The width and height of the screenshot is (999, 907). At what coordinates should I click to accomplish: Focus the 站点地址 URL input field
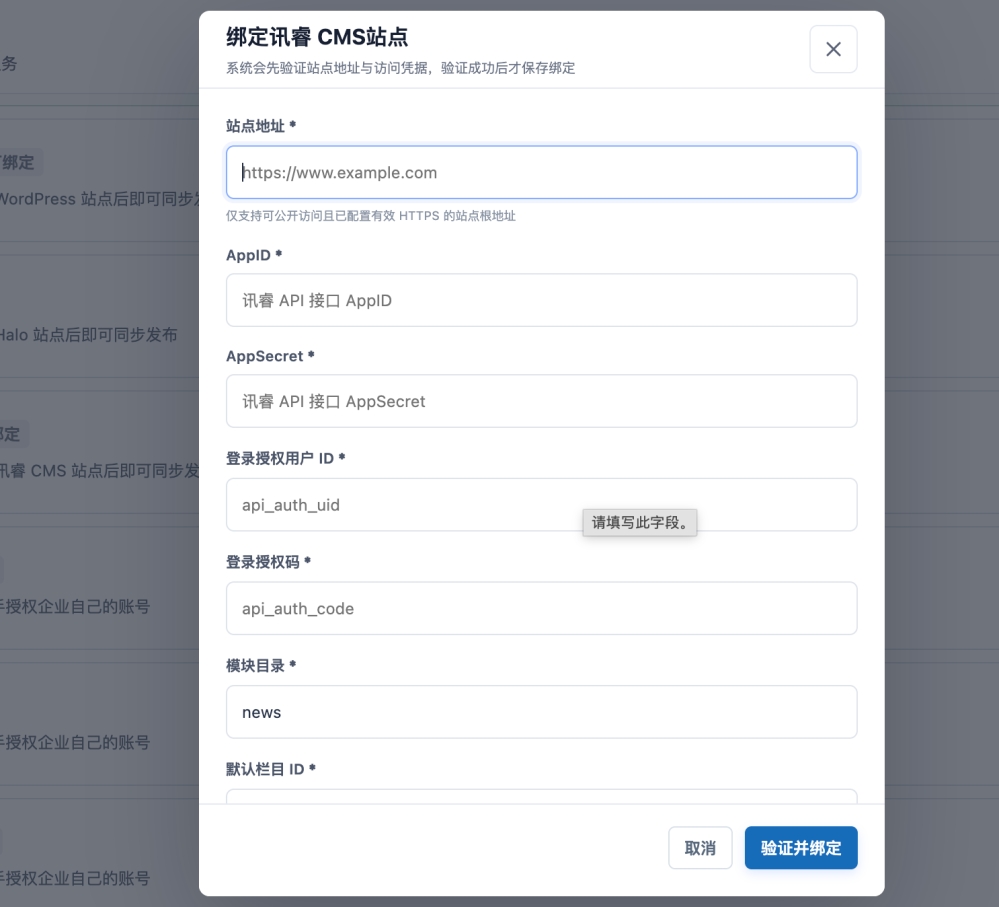pos(542,172)
